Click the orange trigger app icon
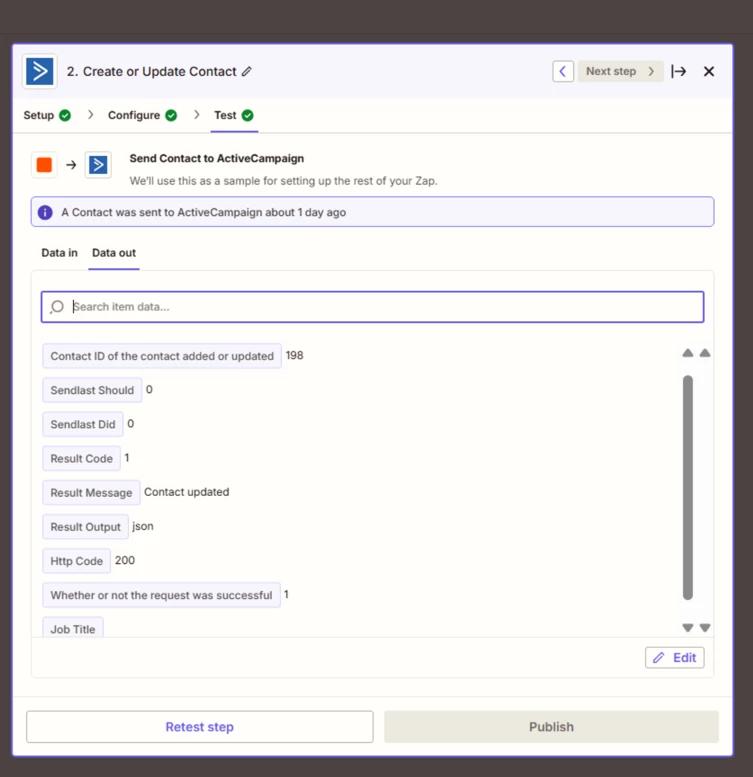This screenshot has width=753, height=777. point(44,165)
